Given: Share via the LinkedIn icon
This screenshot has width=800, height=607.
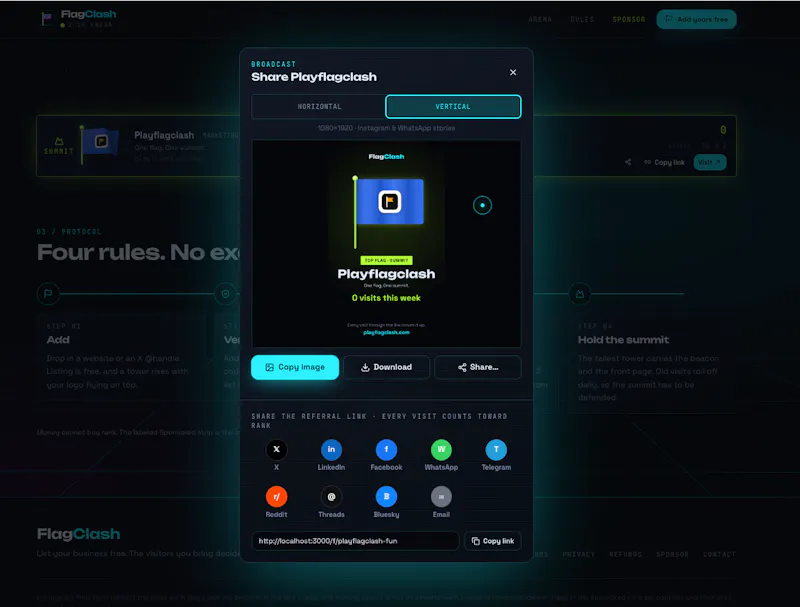Looking at the screenshot, I should click(x=331, y=449).
